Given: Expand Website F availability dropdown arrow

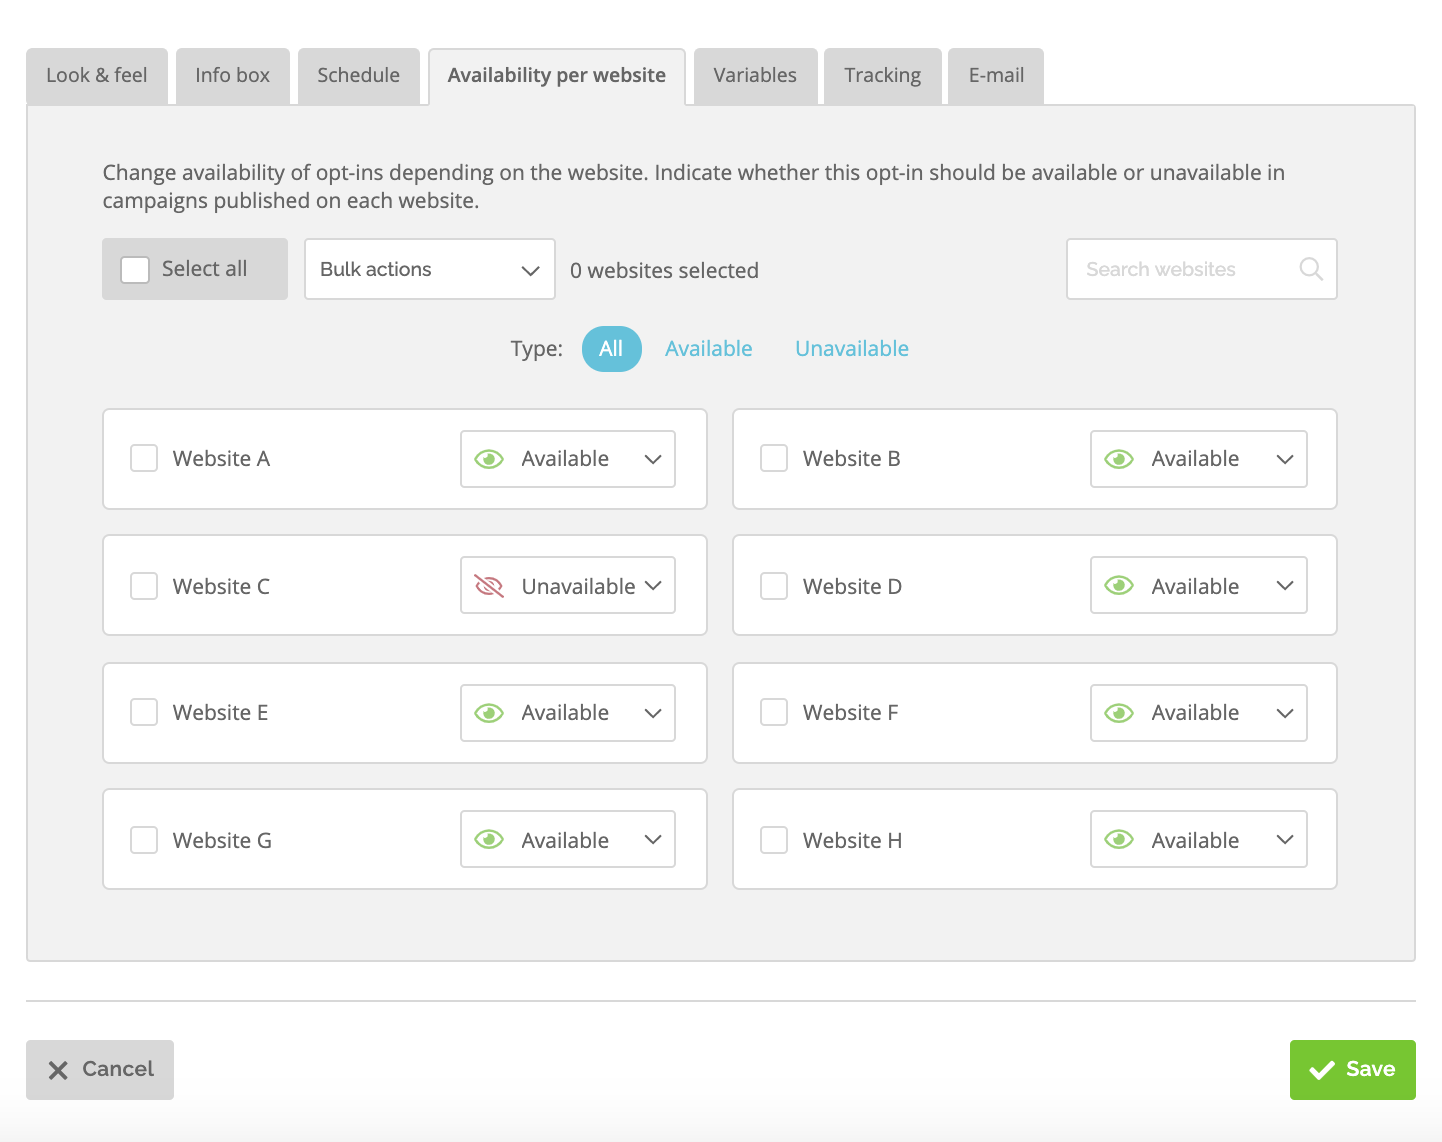Looking at the screenshot, I should [x=1285, y=713].
